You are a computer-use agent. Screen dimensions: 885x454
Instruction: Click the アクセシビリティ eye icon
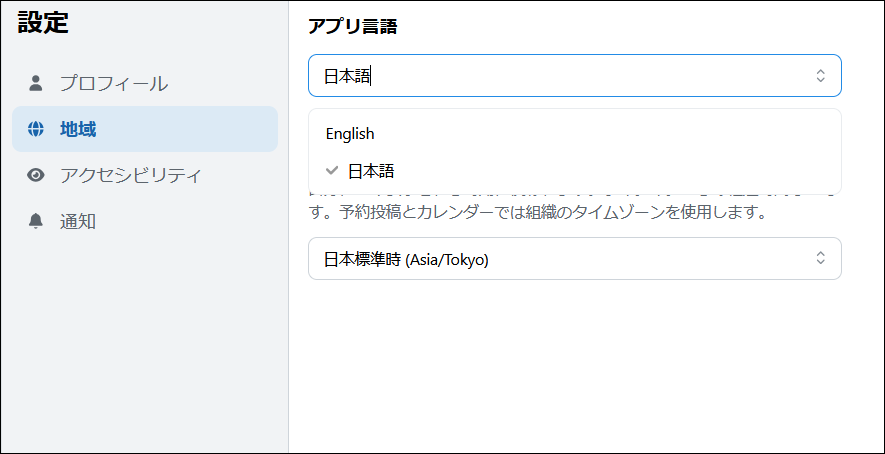pos(36,175)
